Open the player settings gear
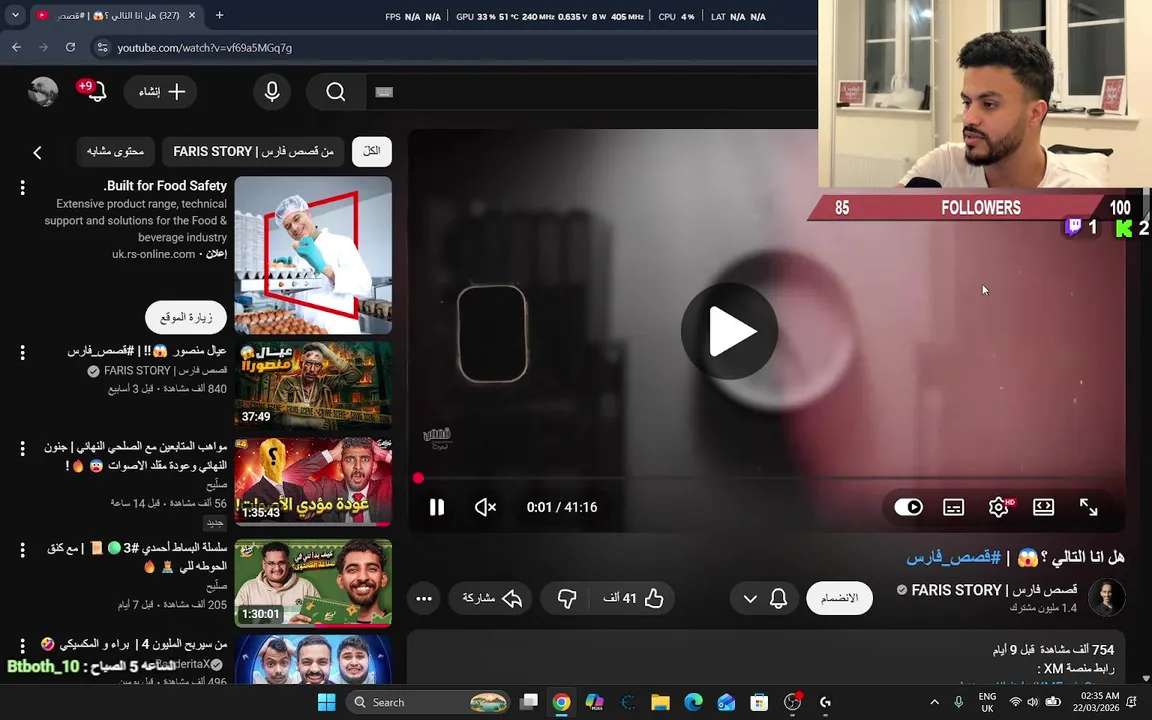The image size is (1152, 720). click(x=999, y=507)
